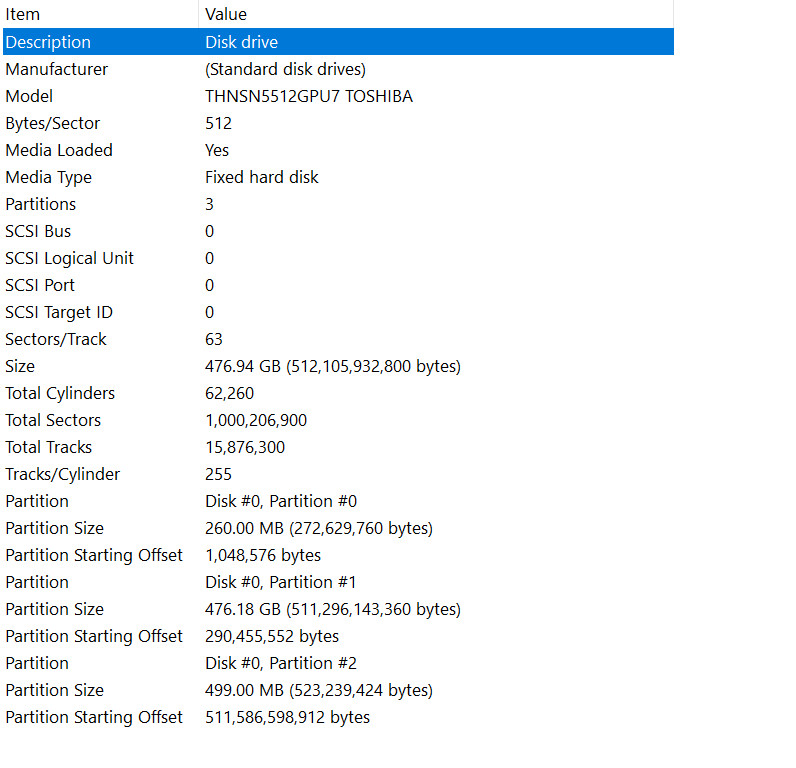The height and width of the screenshot is (768, 796).
Task: Select the Total Cylinders row
Action: 338,393
